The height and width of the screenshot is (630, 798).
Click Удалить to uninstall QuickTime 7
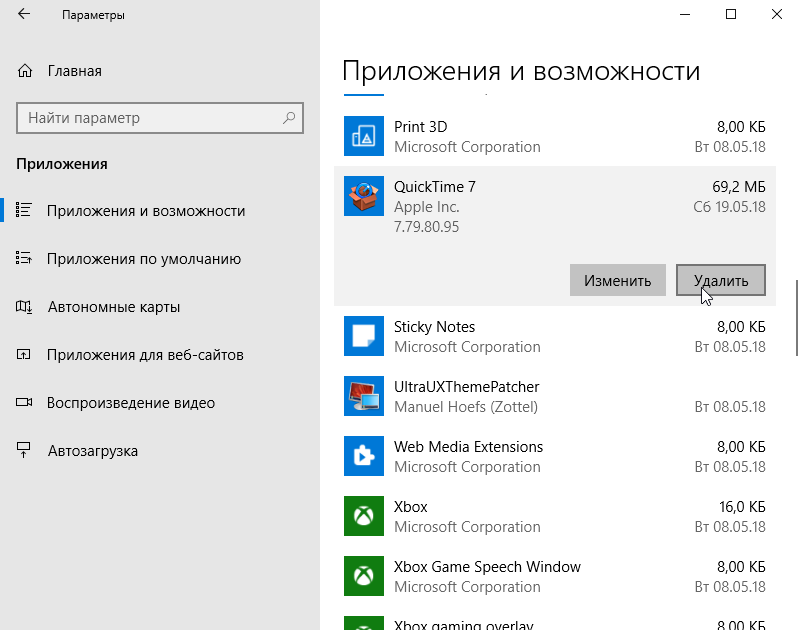pyautogui.click(x=721, y=280)
